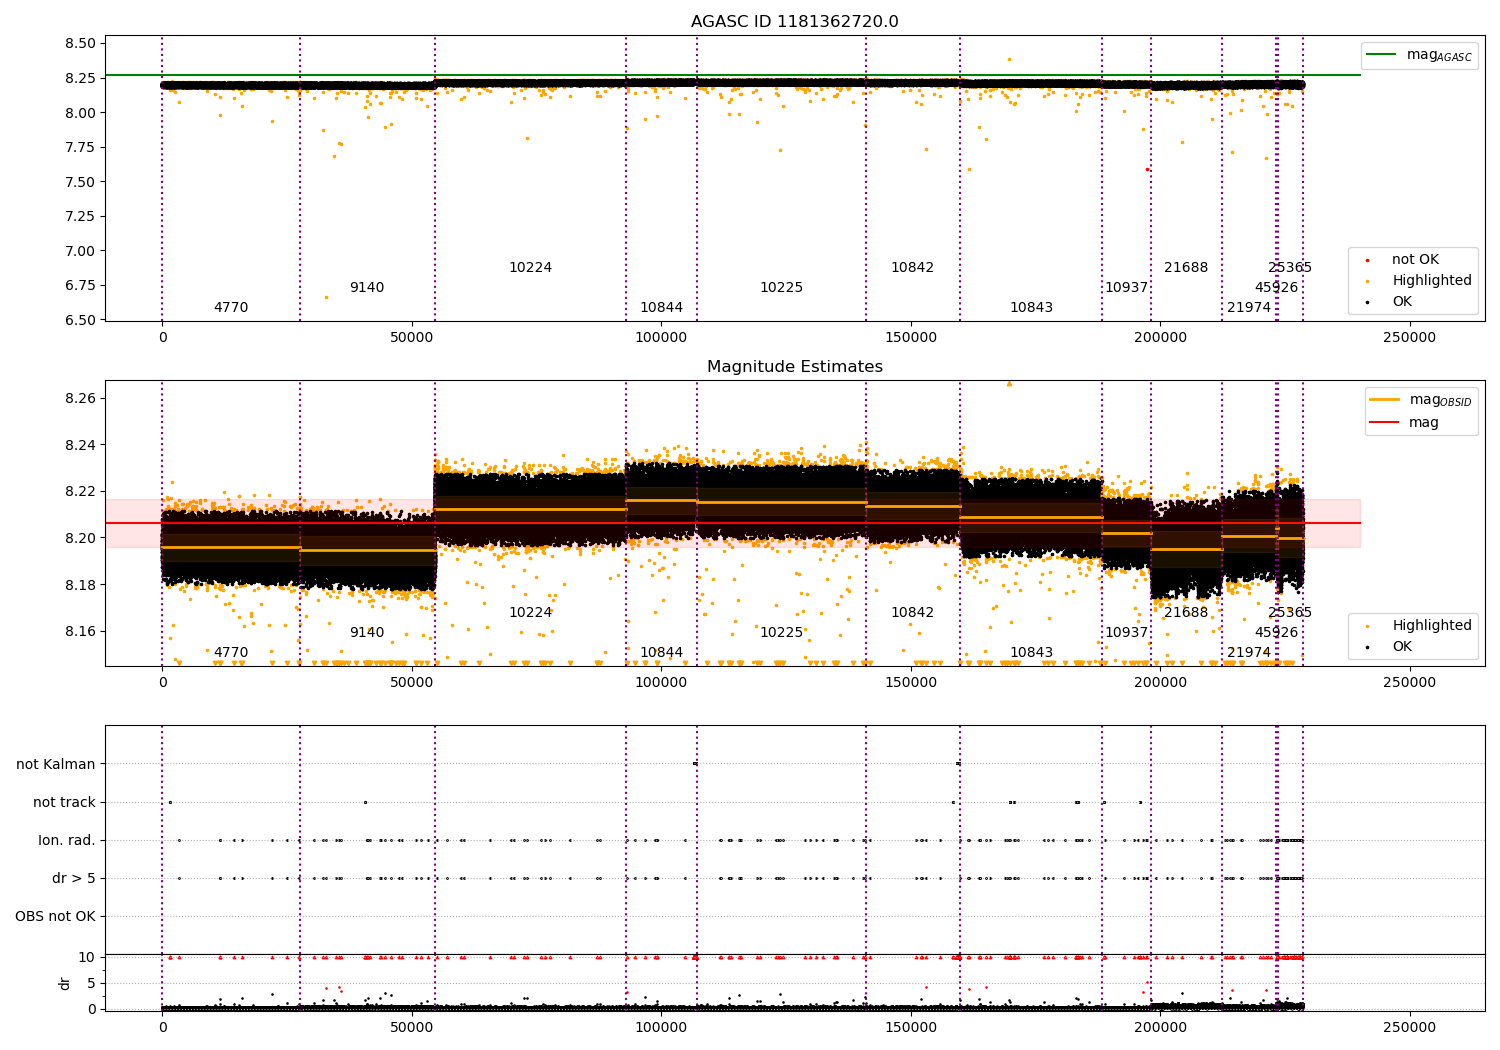Click obsid label 10844 in top panel
The image size is (1500, 1050).
coord(661,307)
